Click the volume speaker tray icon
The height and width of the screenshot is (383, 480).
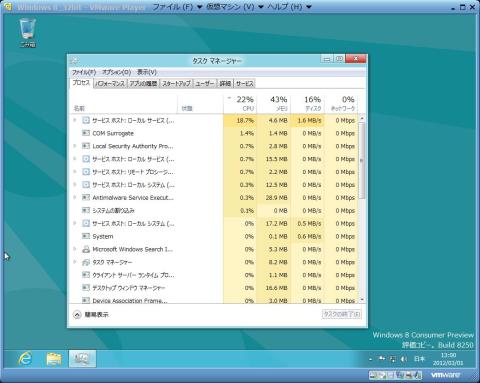pos(404,359)
